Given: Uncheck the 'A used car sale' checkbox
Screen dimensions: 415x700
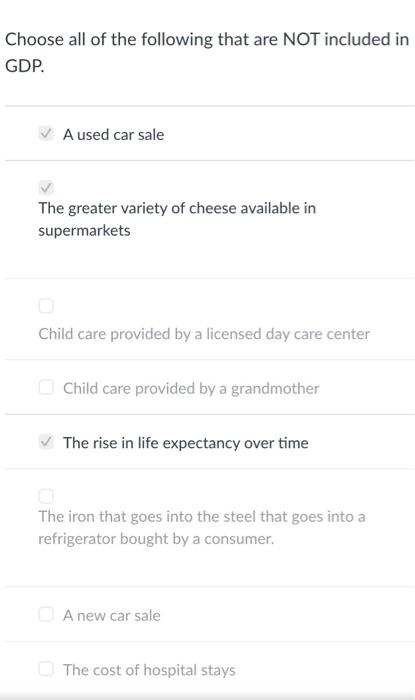Looking at the screenshot, I should point(46,133).
